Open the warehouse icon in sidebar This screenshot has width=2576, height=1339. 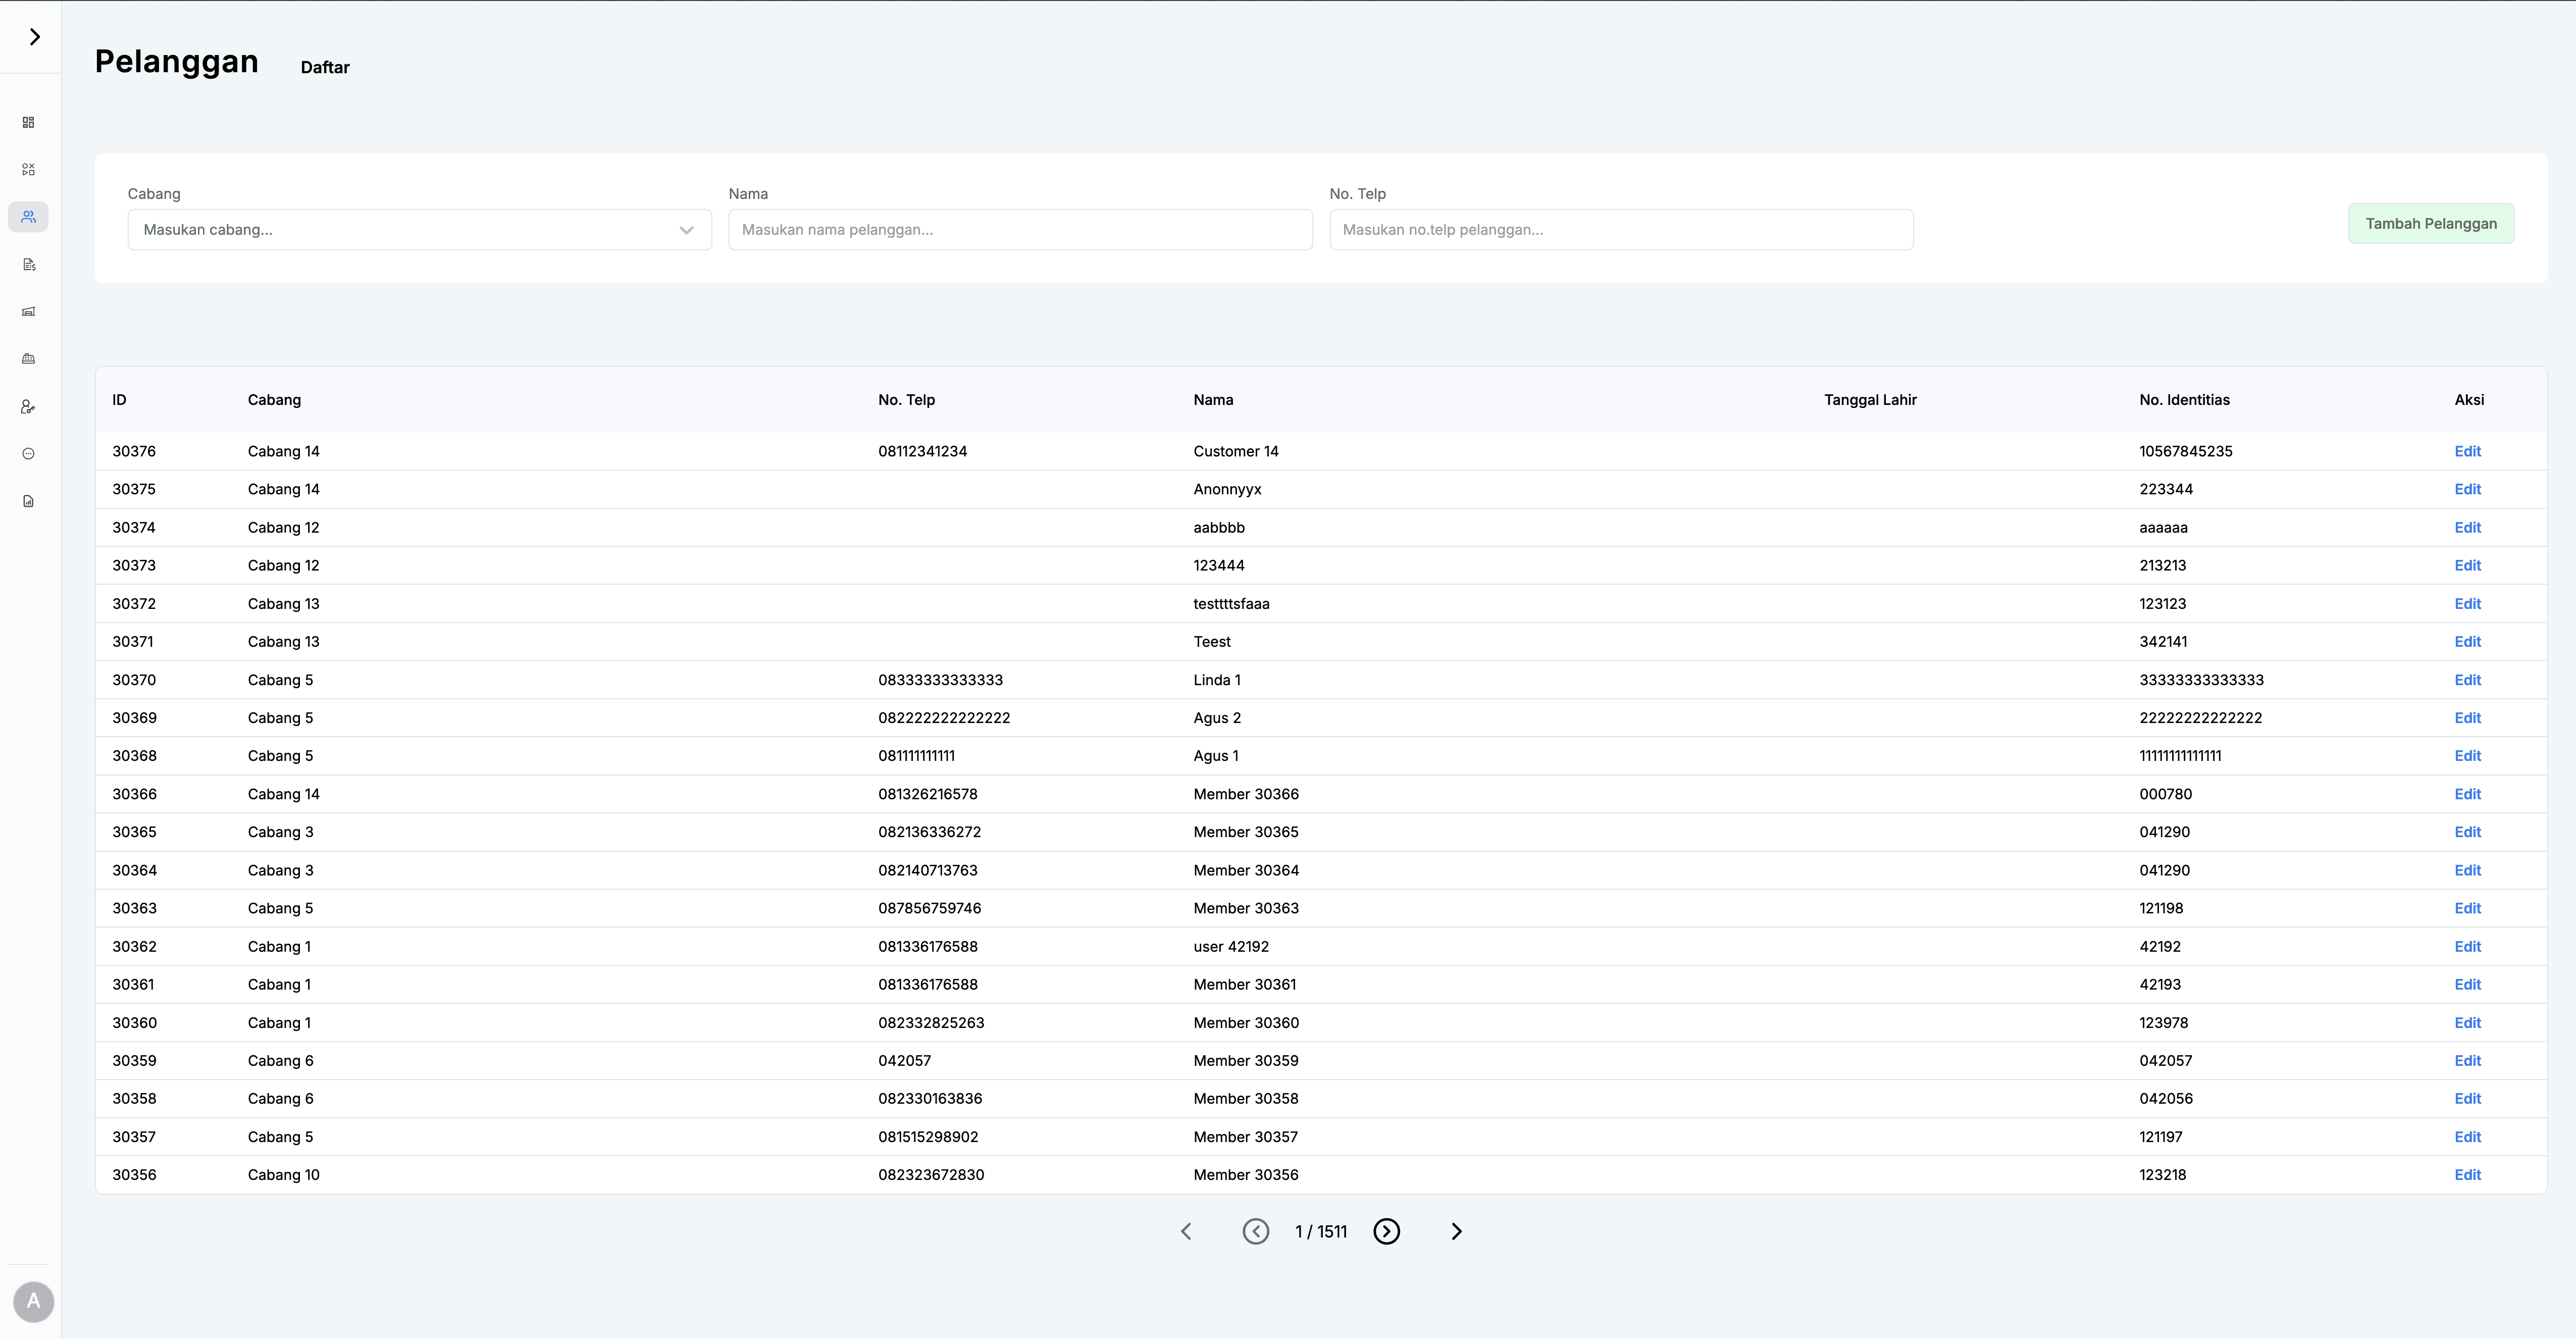point(28,312)
